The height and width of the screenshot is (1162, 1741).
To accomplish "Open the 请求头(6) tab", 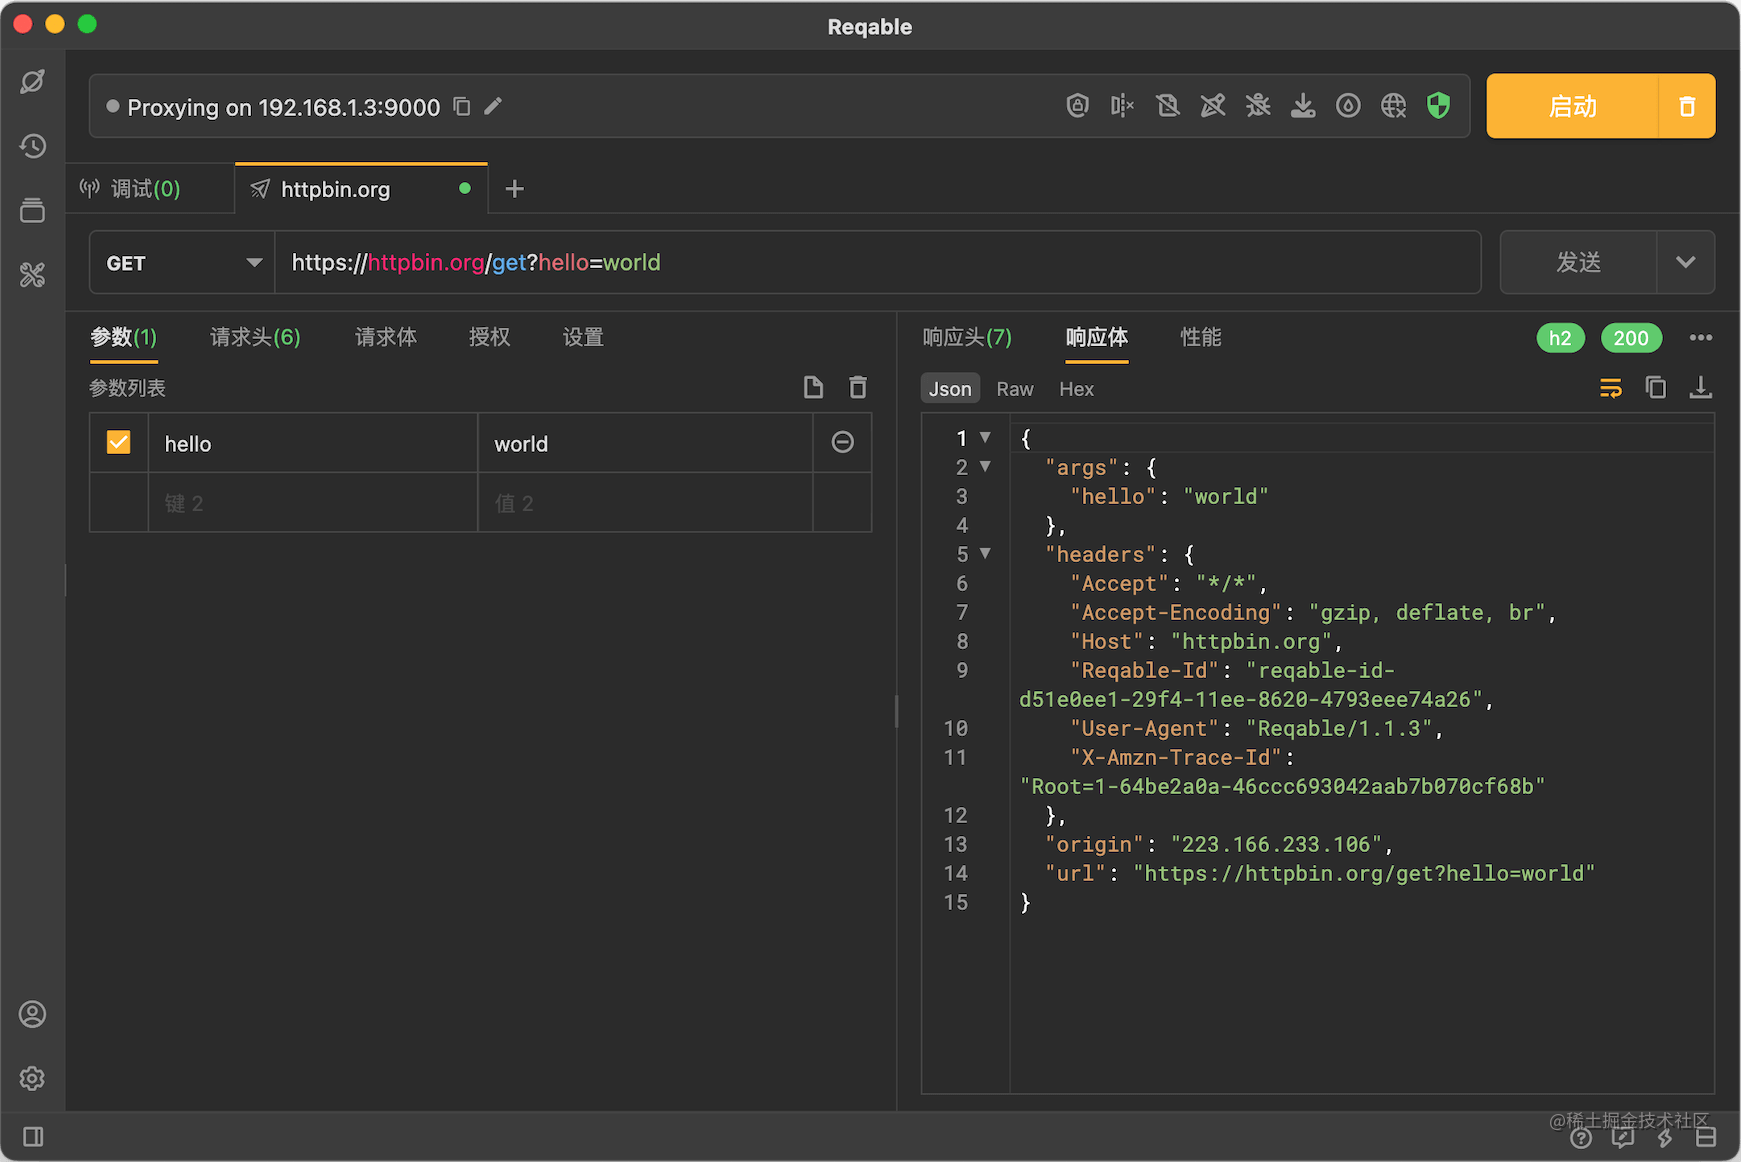I will click(254, 337).
